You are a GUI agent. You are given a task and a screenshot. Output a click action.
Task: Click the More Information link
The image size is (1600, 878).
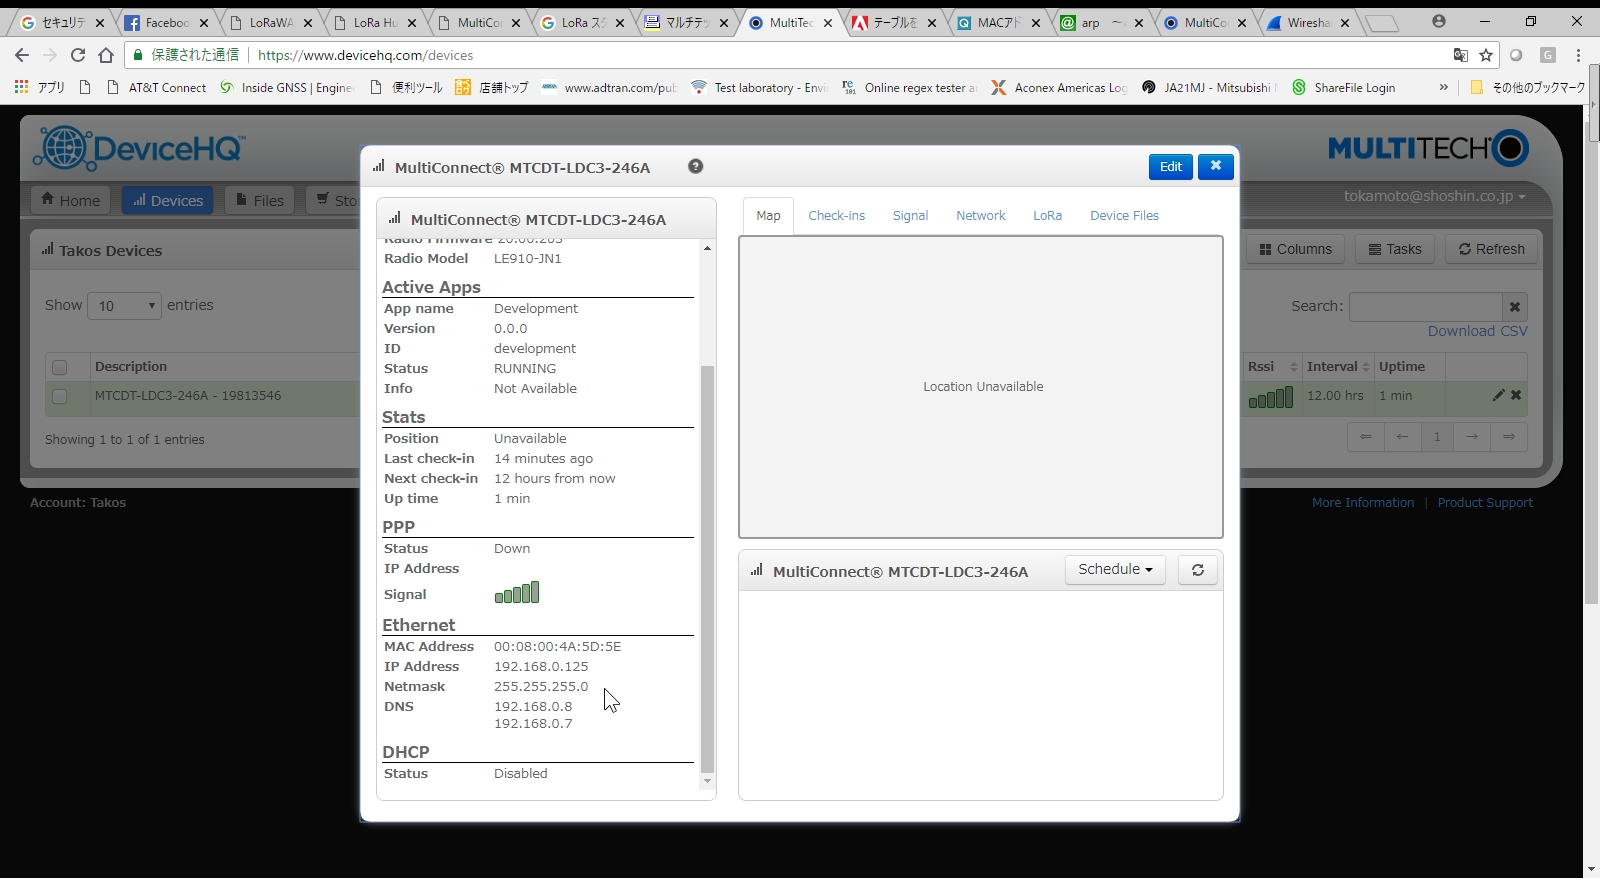[x=1363, y=503]
